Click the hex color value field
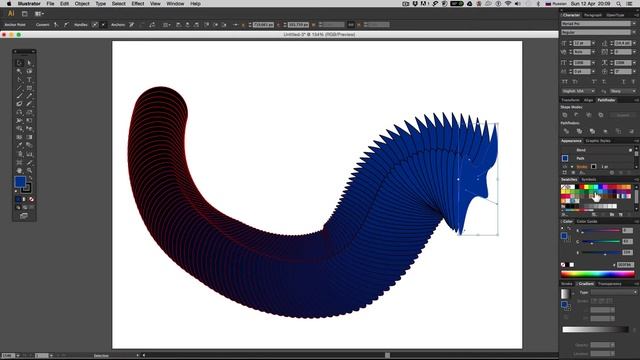 point(626,265)
